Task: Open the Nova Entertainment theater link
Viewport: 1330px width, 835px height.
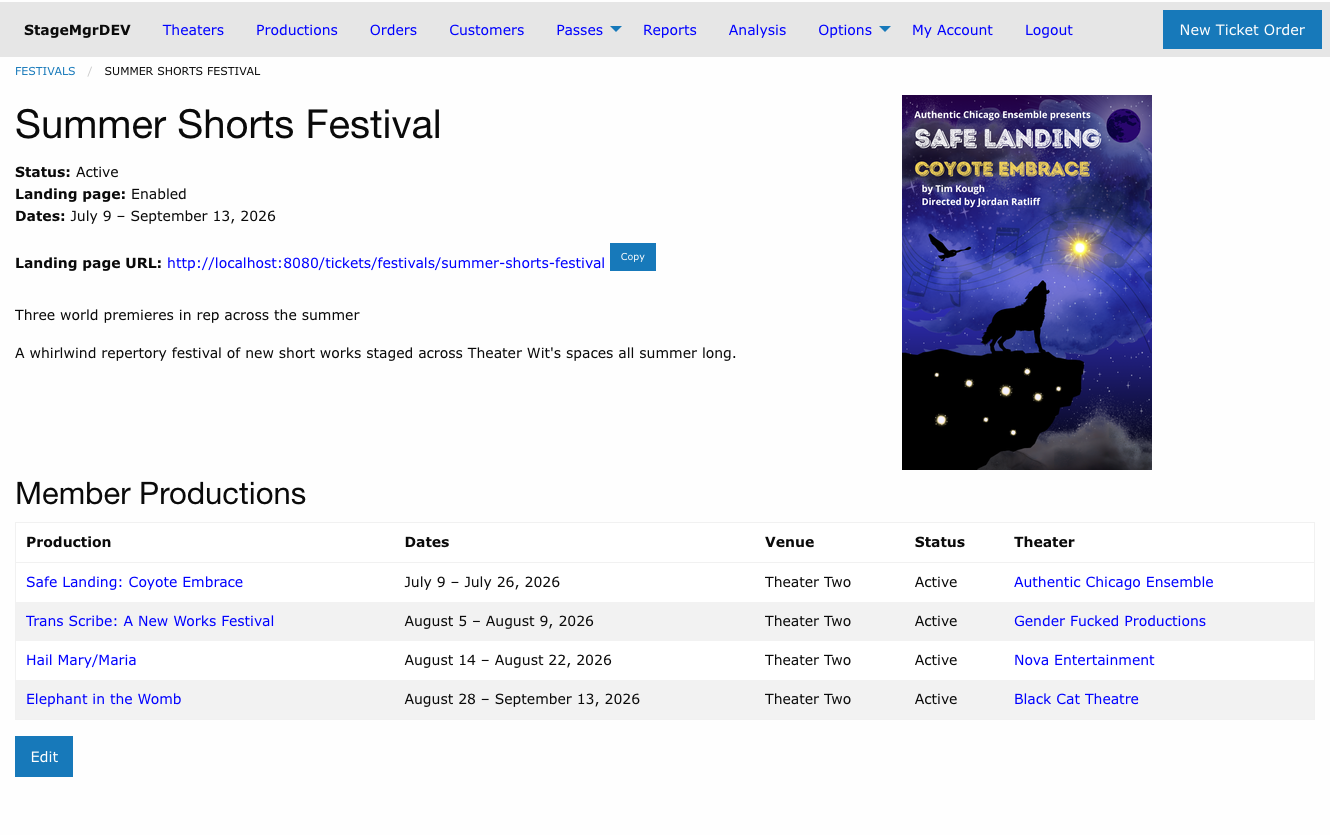Action: click(x=1084, y=660)
